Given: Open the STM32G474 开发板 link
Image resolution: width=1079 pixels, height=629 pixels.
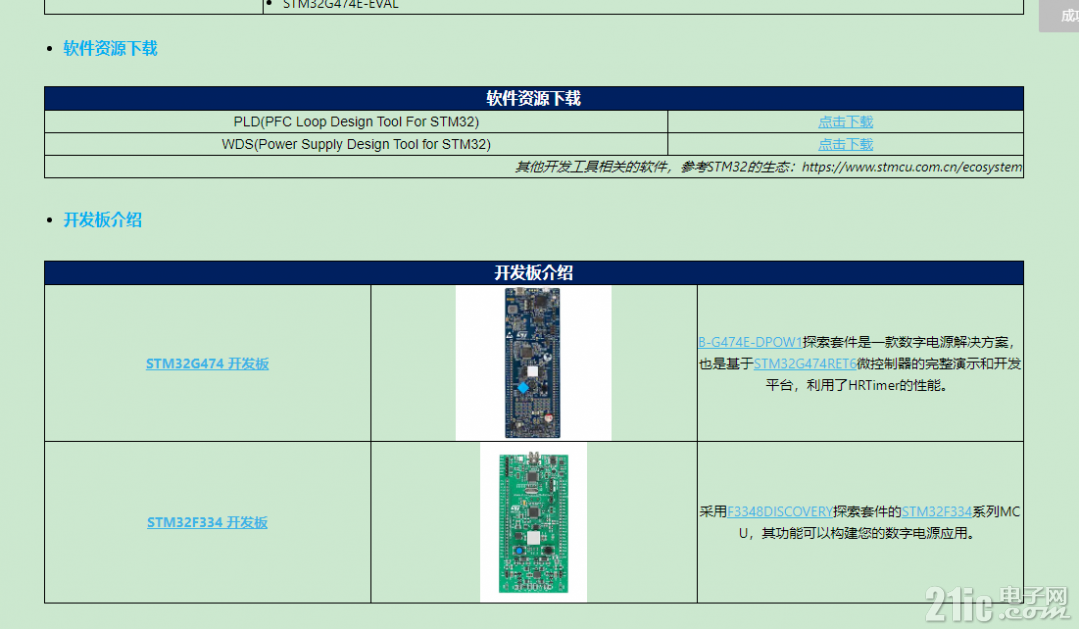Looking at the screenshot, I should click(x=207, y=363).
